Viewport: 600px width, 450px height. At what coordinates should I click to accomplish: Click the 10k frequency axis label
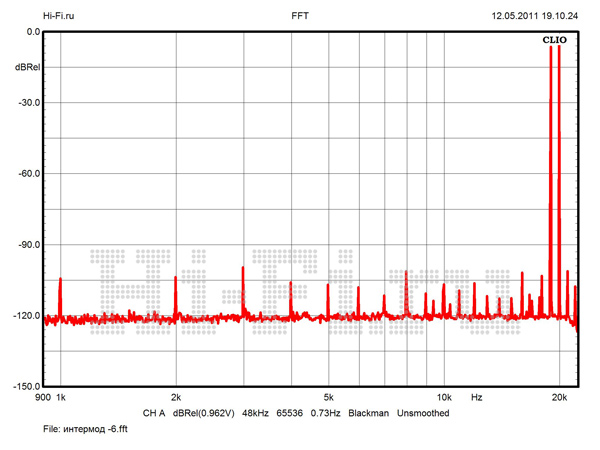point(444,398)
